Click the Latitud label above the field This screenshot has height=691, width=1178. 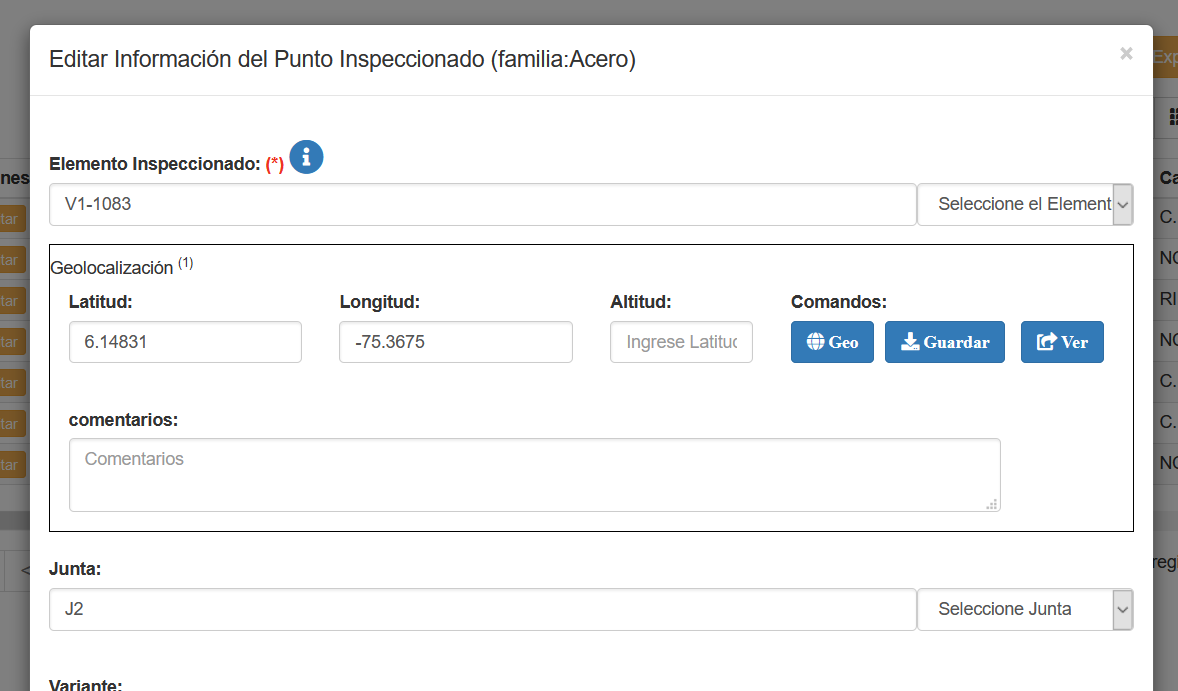coord(101,302)
